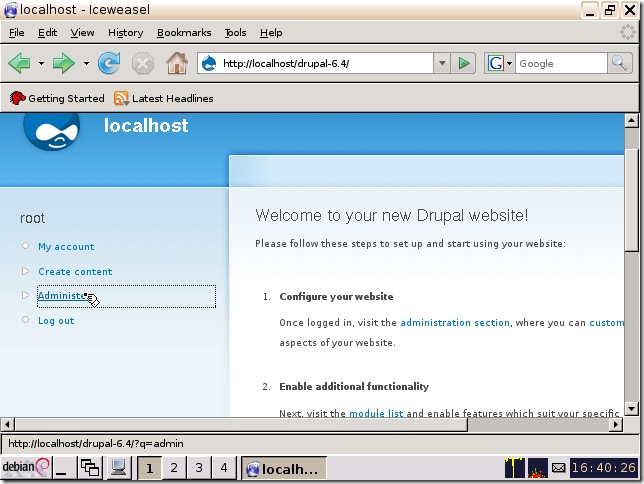Open the Help menu
This screenshot has width=644, height=484.
pyautogui.click(x=271, y=32)
